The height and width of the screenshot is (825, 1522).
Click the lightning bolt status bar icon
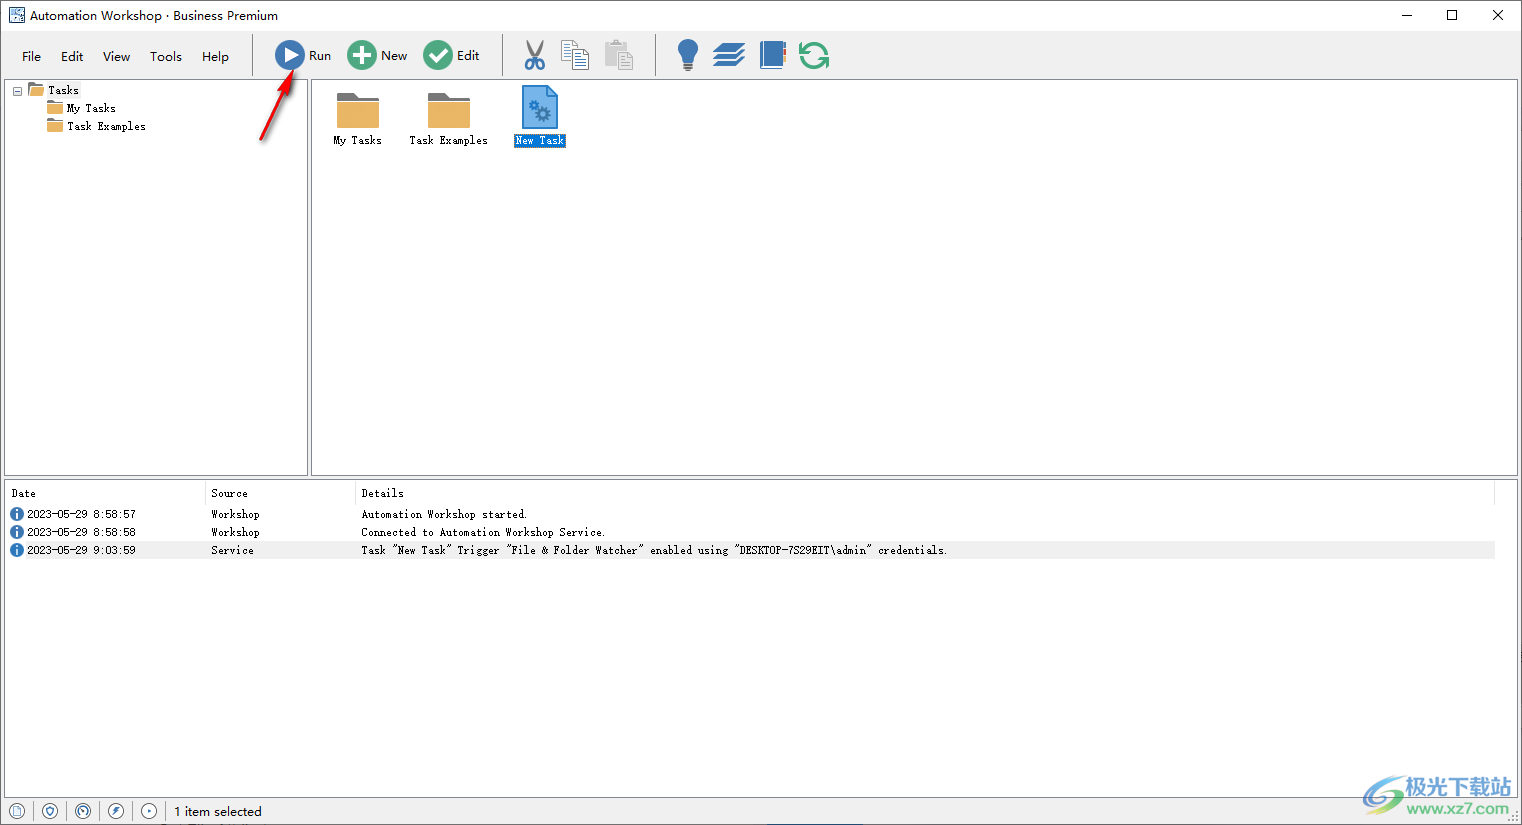116,811
